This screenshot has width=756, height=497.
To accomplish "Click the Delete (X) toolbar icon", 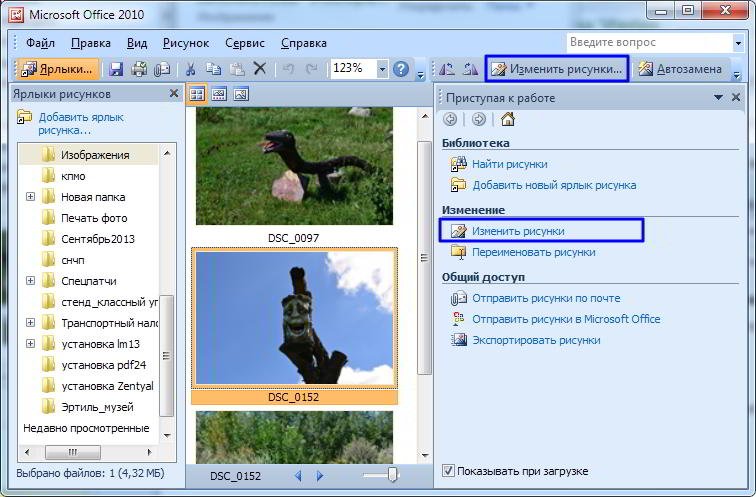I will [260, 69].
